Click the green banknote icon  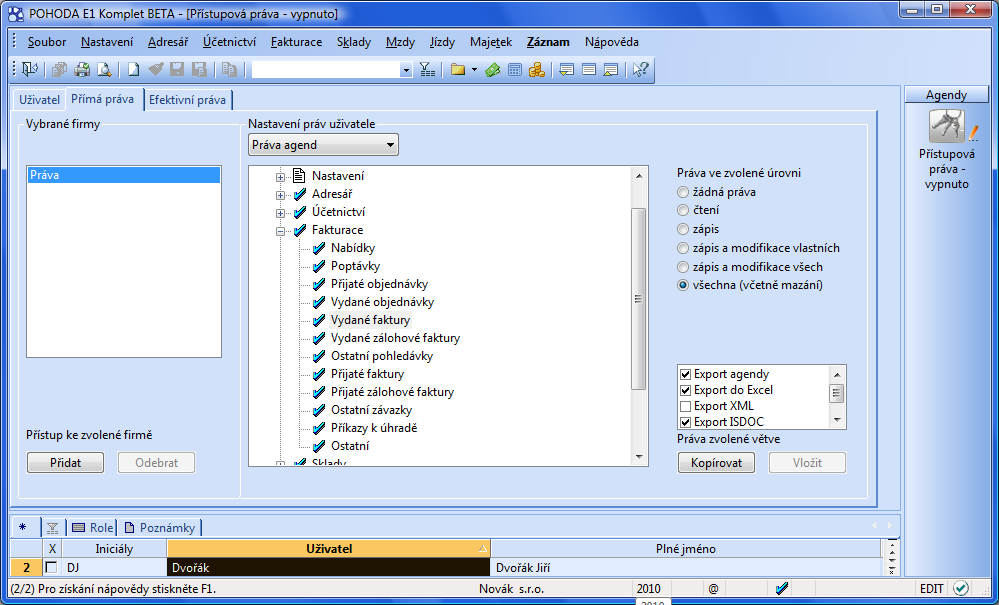point(492,69)
